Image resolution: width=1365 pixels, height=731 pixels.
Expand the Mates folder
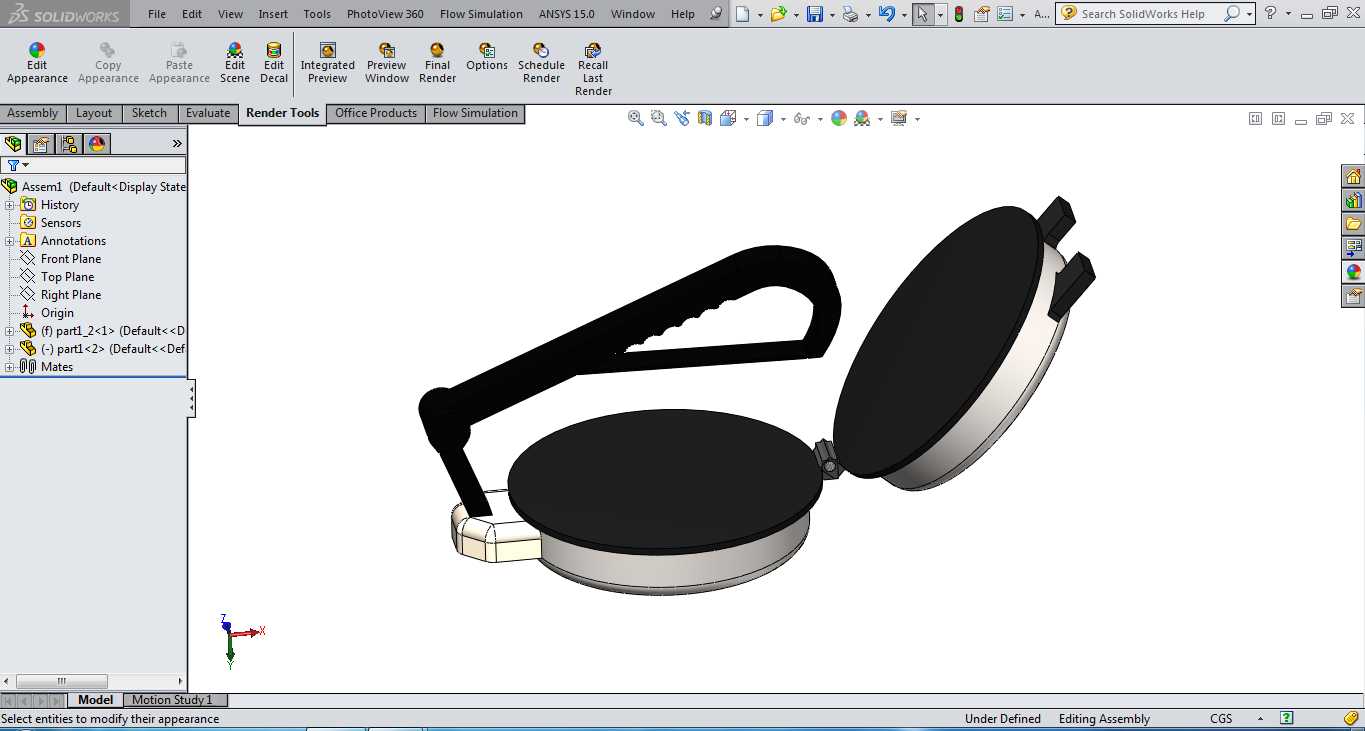pos(10,367)
